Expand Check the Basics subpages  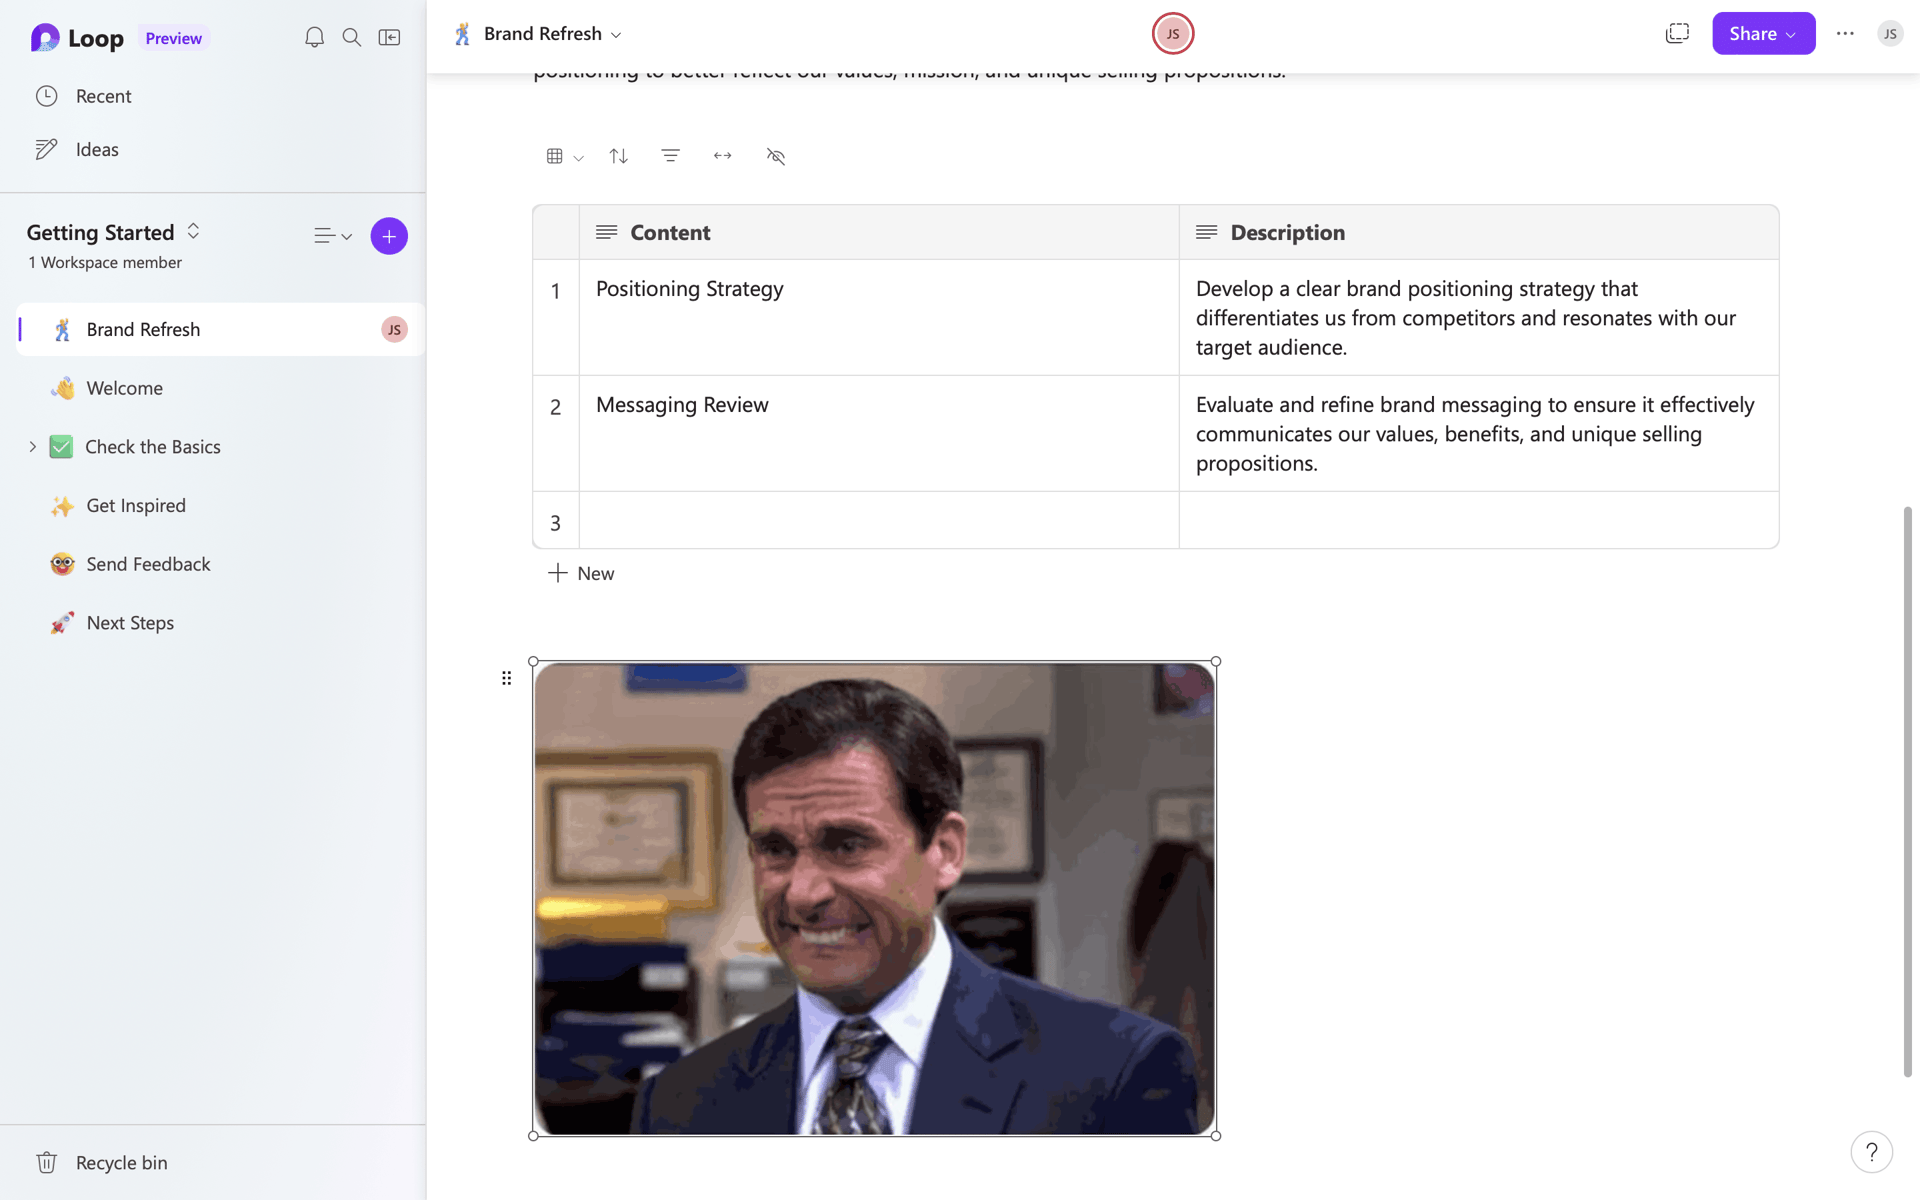tap(32, 447)
